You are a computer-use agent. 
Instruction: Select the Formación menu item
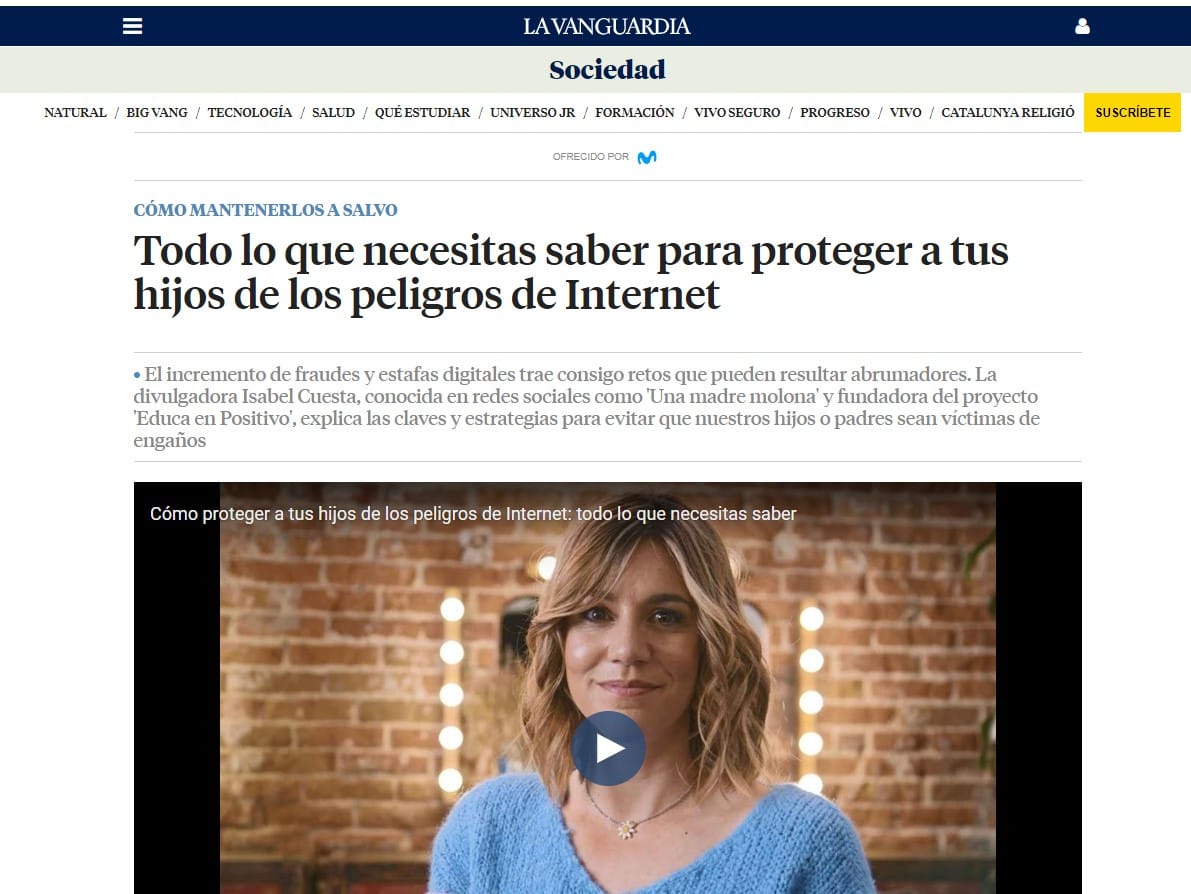coord(634,112)
